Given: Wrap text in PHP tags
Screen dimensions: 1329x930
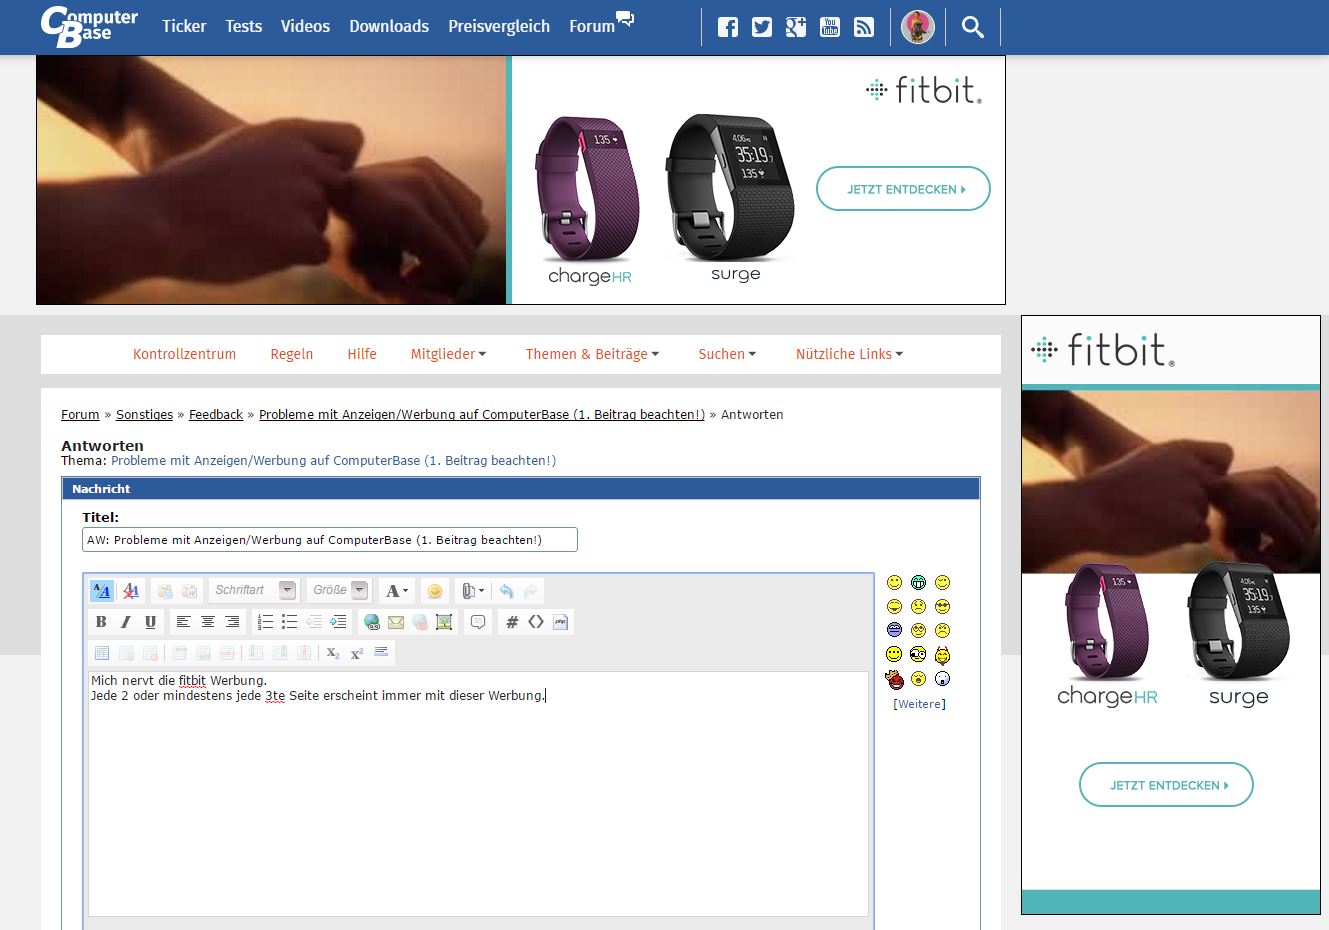Looking at the screenshot, I should [561, 622].
